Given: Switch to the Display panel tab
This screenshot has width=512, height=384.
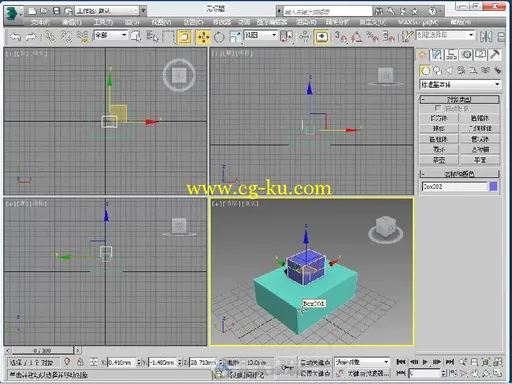Looking at the screenshot, I should pyautogui.click(x=481, y=54).
